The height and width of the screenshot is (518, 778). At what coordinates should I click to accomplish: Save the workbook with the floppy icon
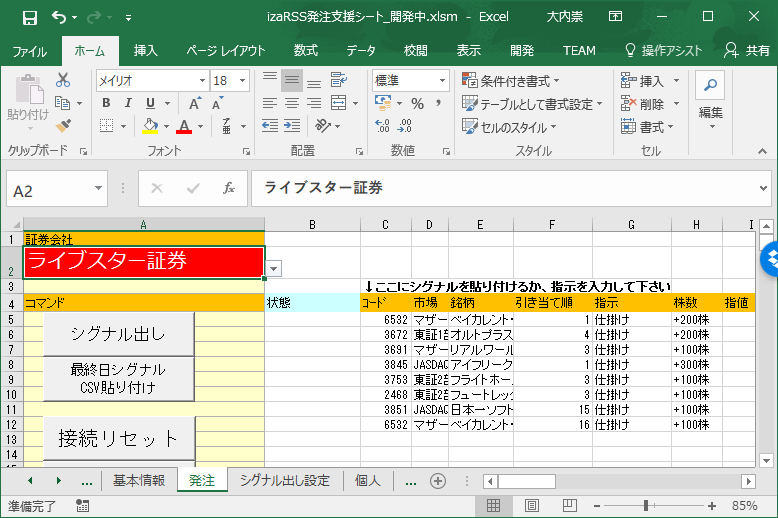tap(30, 18)
